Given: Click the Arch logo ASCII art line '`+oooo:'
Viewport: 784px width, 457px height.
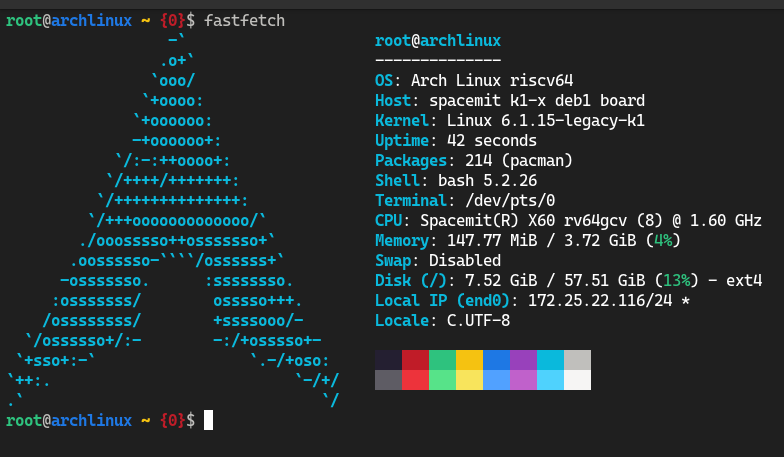Looking at the screenshot, I should click(172, 100).
